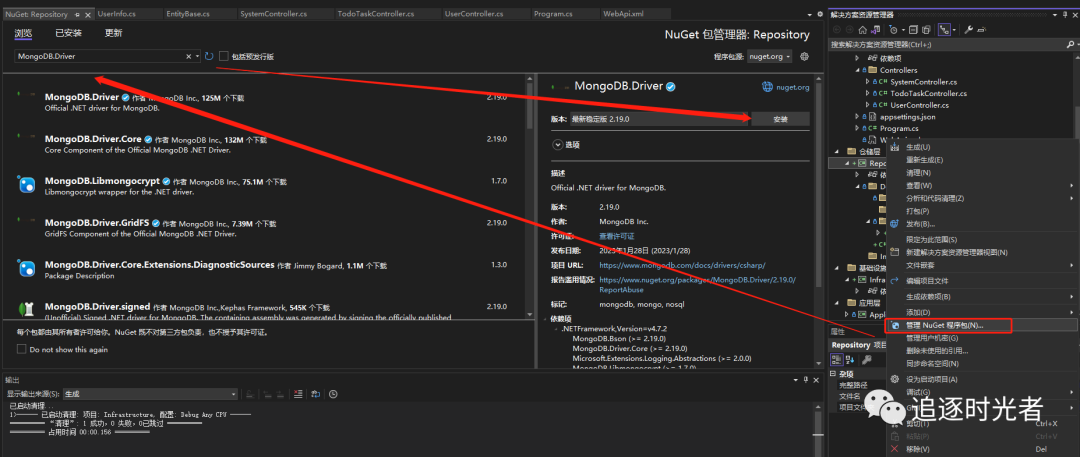Choose 编辑项目文件 in context menu

[x=927, y=281]
